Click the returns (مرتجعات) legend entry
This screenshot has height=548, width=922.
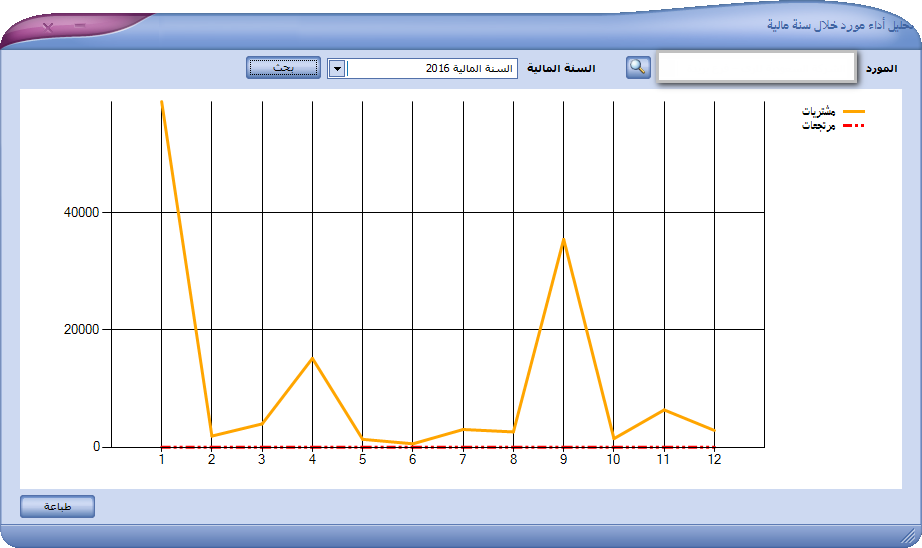pyautogui.click(x=833, y=125)
